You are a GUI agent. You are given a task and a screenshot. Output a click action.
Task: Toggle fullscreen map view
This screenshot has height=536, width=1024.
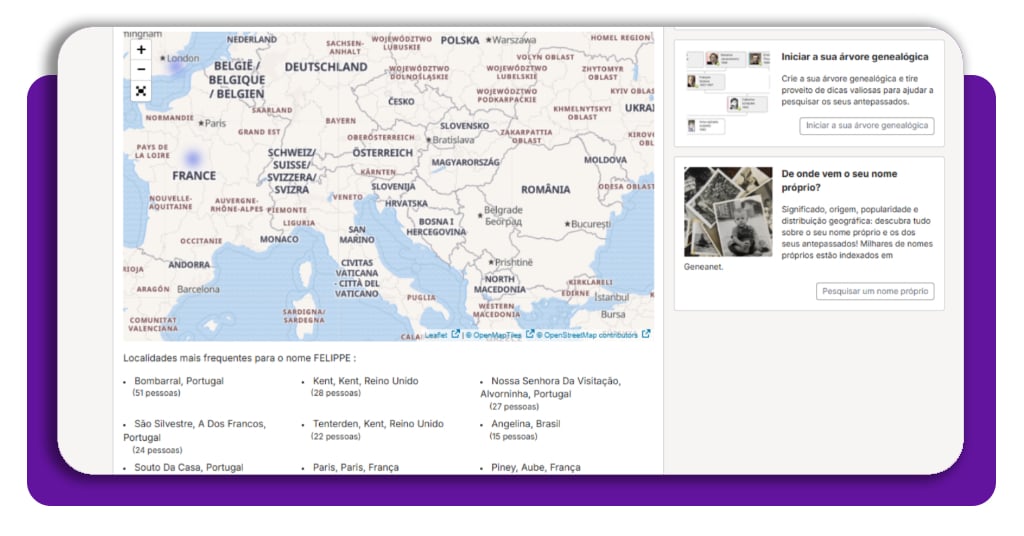coord(141,91)
